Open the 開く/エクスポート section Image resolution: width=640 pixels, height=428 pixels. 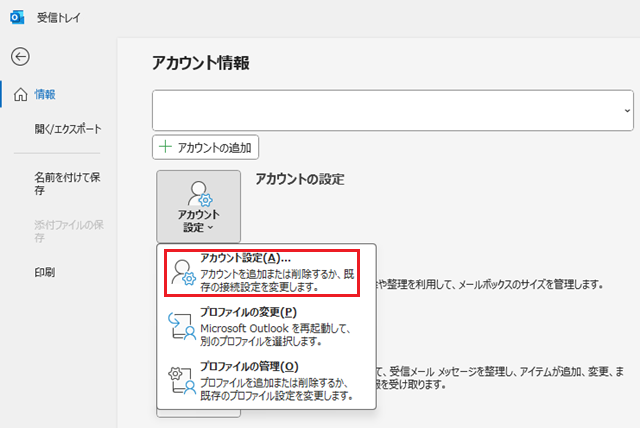[x=68, y=129]
